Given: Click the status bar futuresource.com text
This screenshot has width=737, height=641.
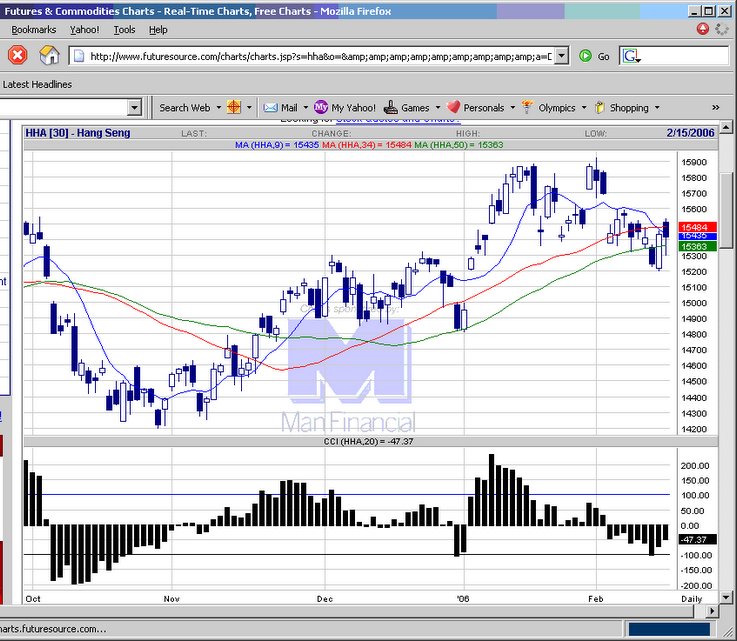Looking at the screenshot, I should 53,629.
